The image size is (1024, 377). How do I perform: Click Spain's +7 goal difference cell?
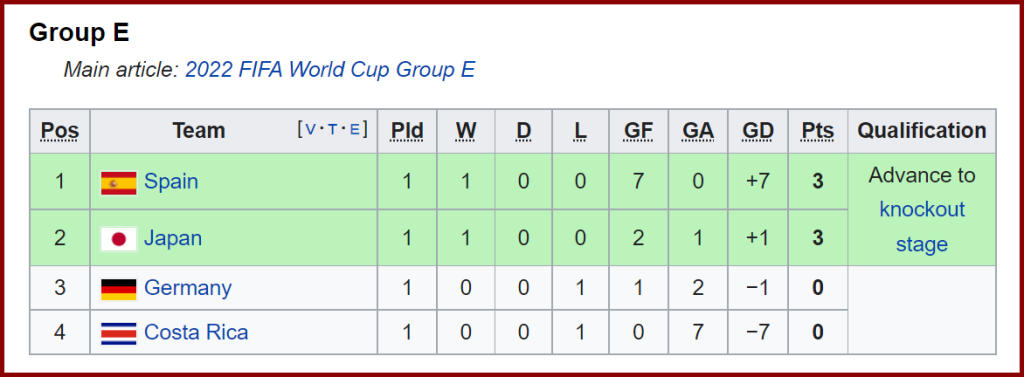pos(758,182)
